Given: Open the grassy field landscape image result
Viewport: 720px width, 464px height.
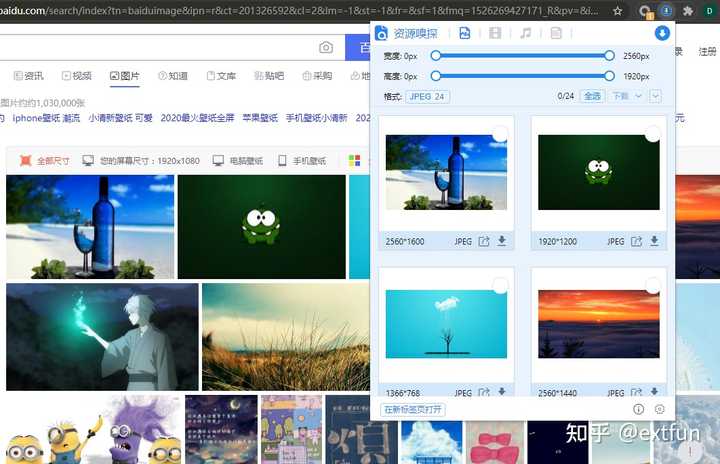Looking at the screenshot, I should pyautogui.click(x=286, y=337).
